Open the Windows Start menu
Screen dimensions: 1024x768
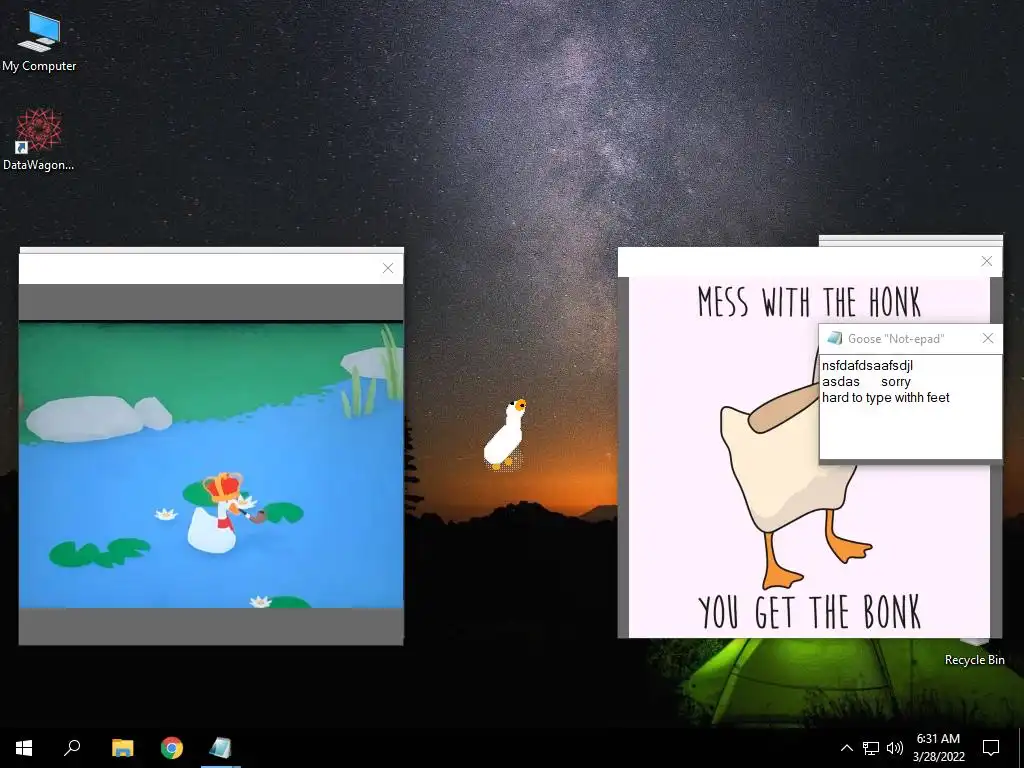24,748
